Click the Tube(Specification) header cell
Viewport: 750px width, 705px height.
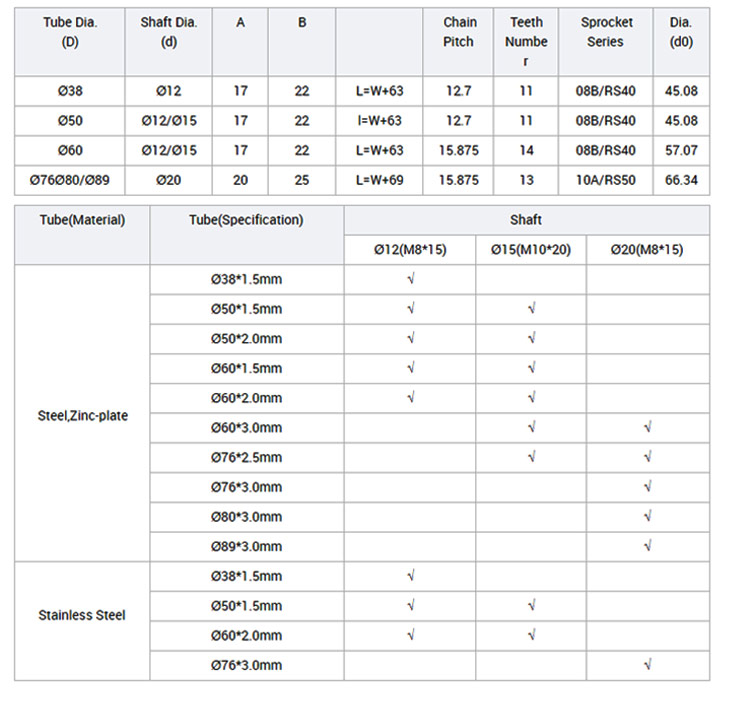(x=246, y=220)
